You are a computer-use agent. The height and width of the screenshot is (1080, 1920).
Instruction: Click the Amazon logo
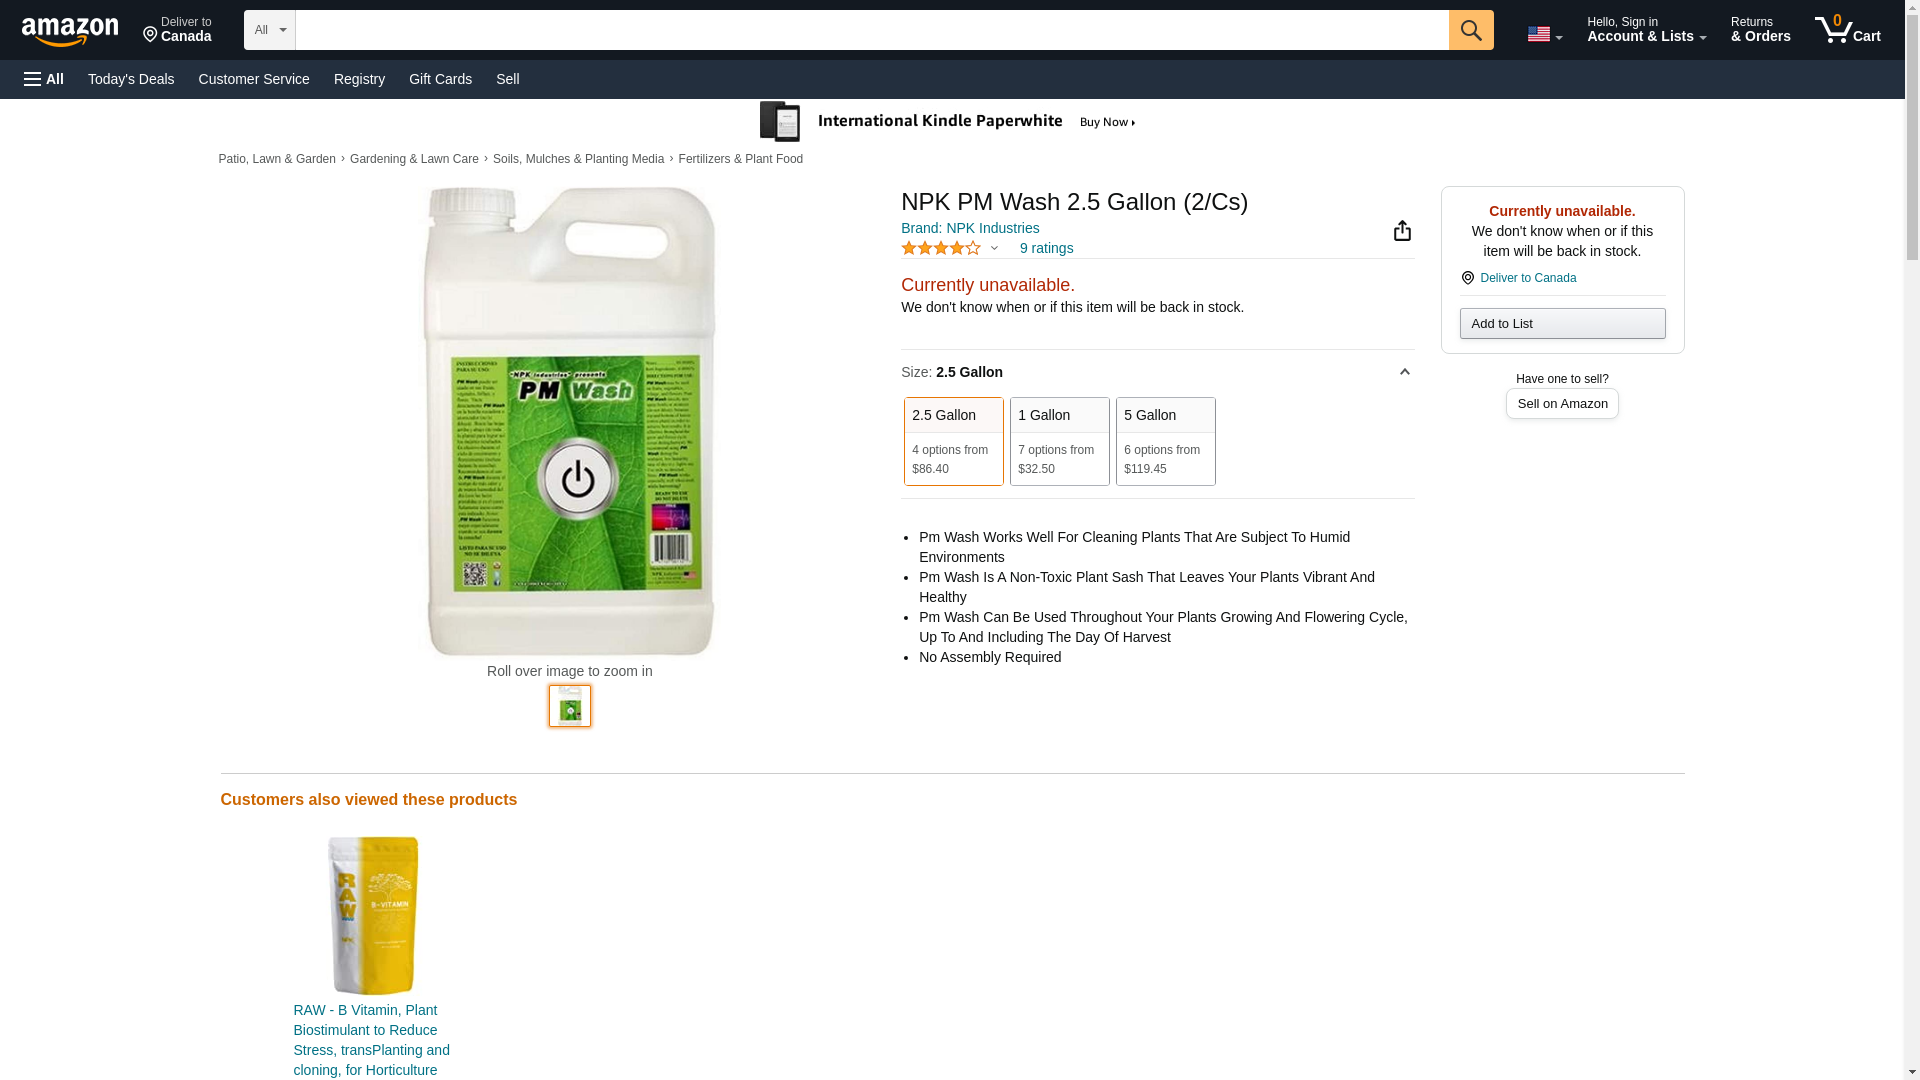[70, 31]
